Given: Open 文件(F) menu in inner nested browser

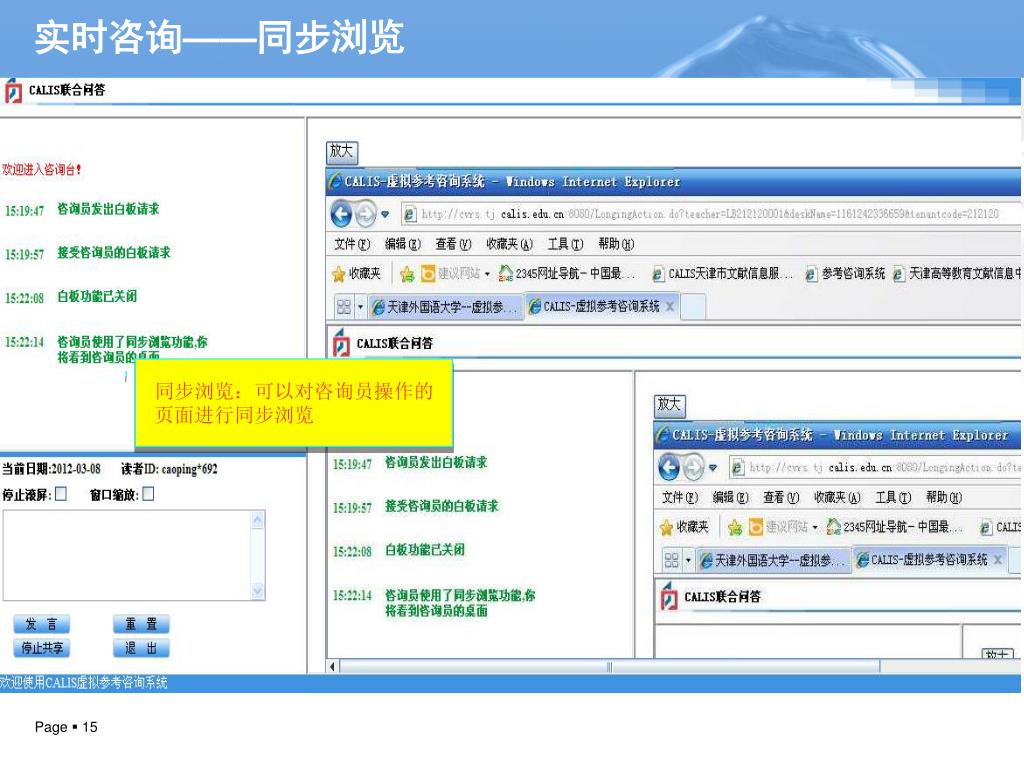Looking at the screenshot, I should 680,498.
